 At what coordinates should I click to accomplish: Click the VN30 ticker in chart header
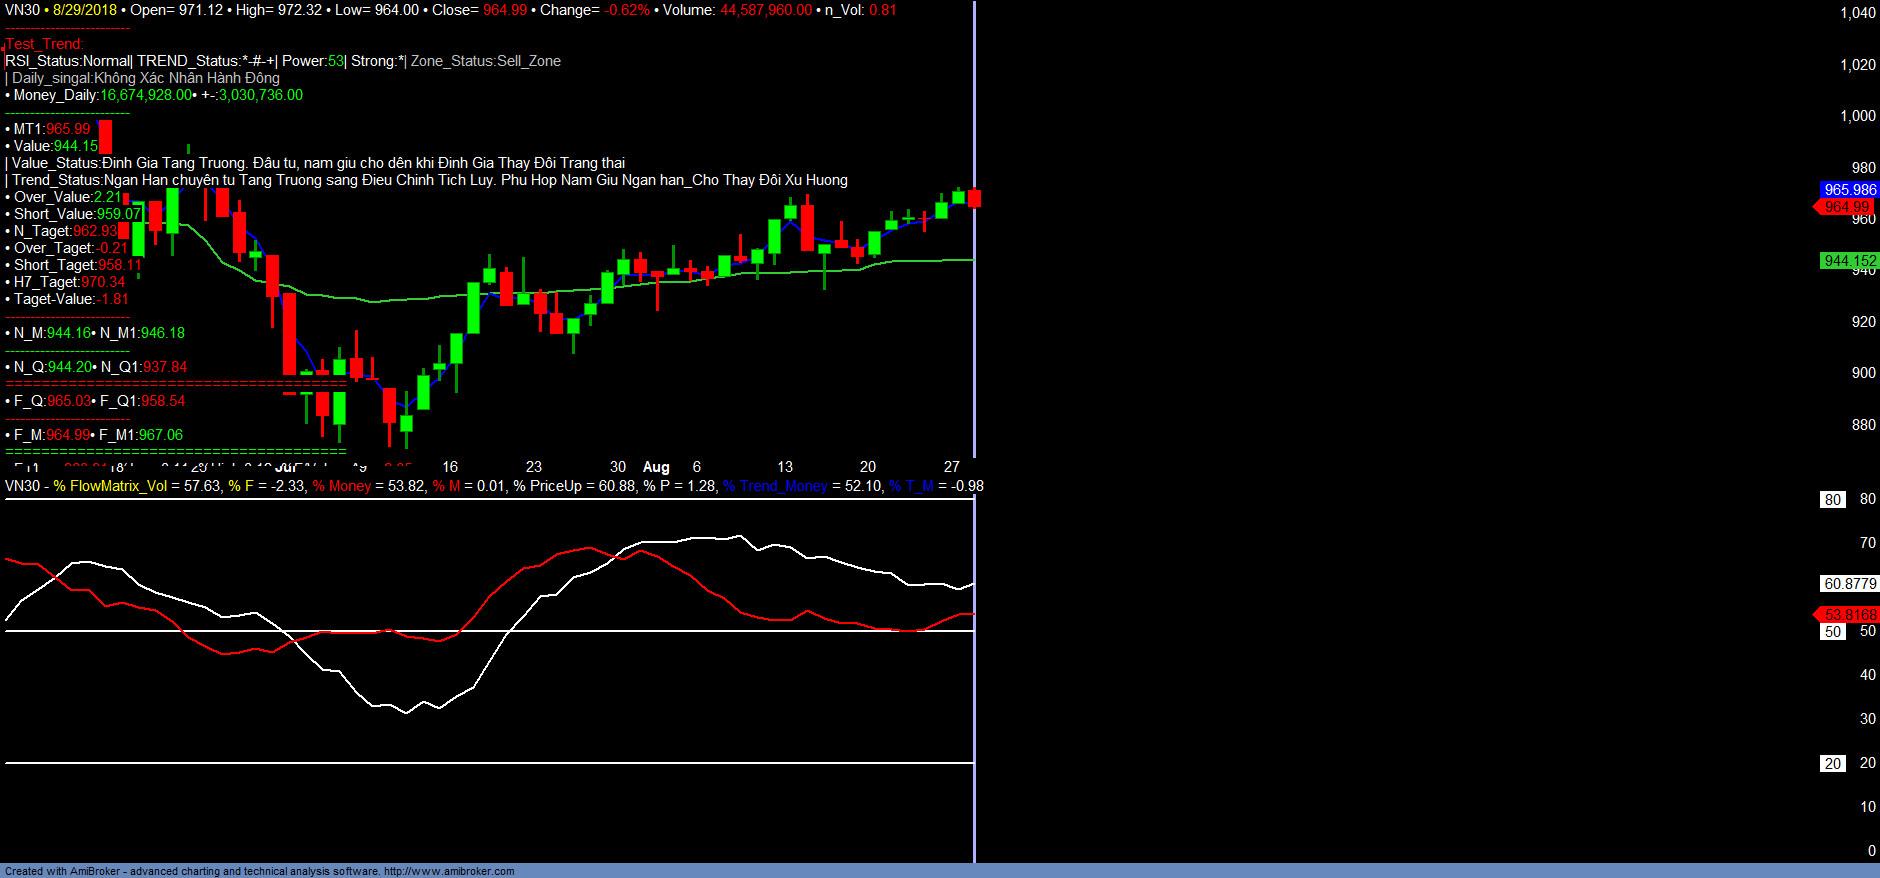coord(22,10)
